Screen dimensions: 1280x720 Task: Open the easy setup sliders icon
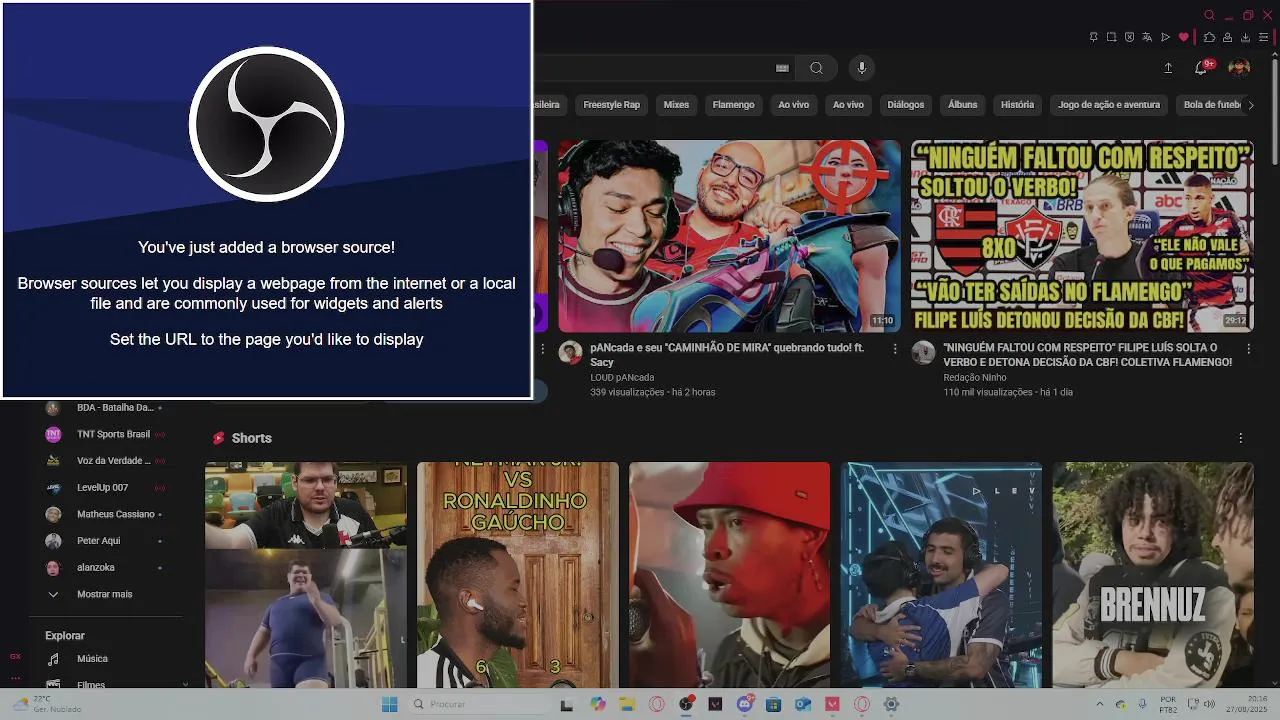pos(1264,37)
